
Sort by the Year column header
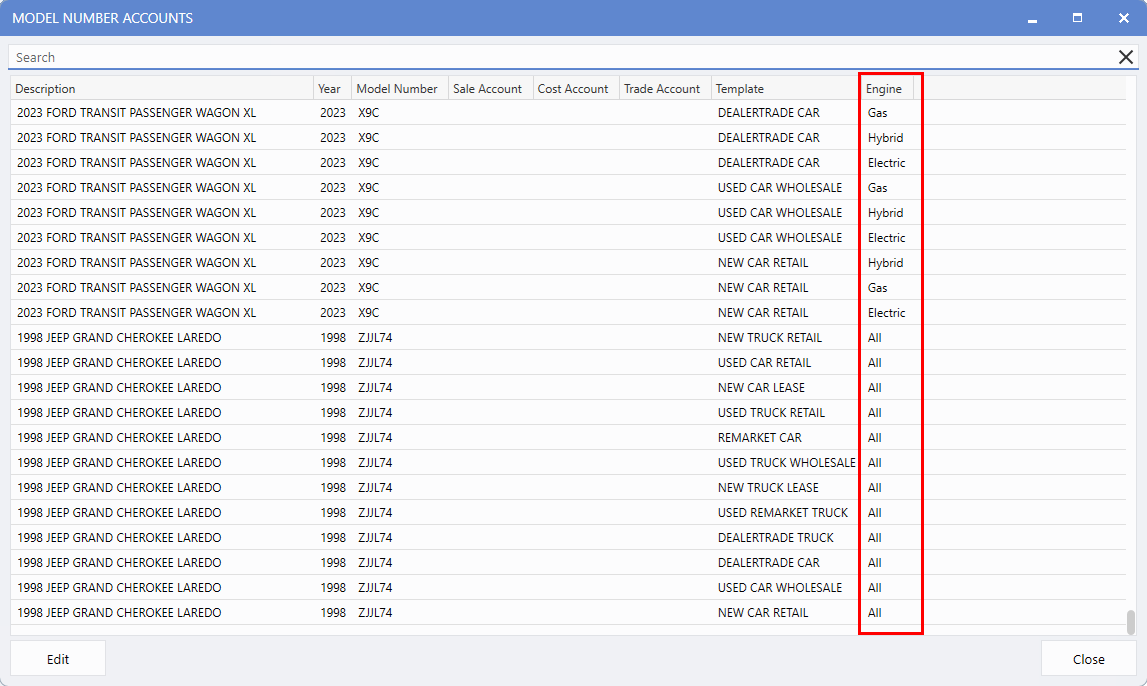click(x=333, y=88)
